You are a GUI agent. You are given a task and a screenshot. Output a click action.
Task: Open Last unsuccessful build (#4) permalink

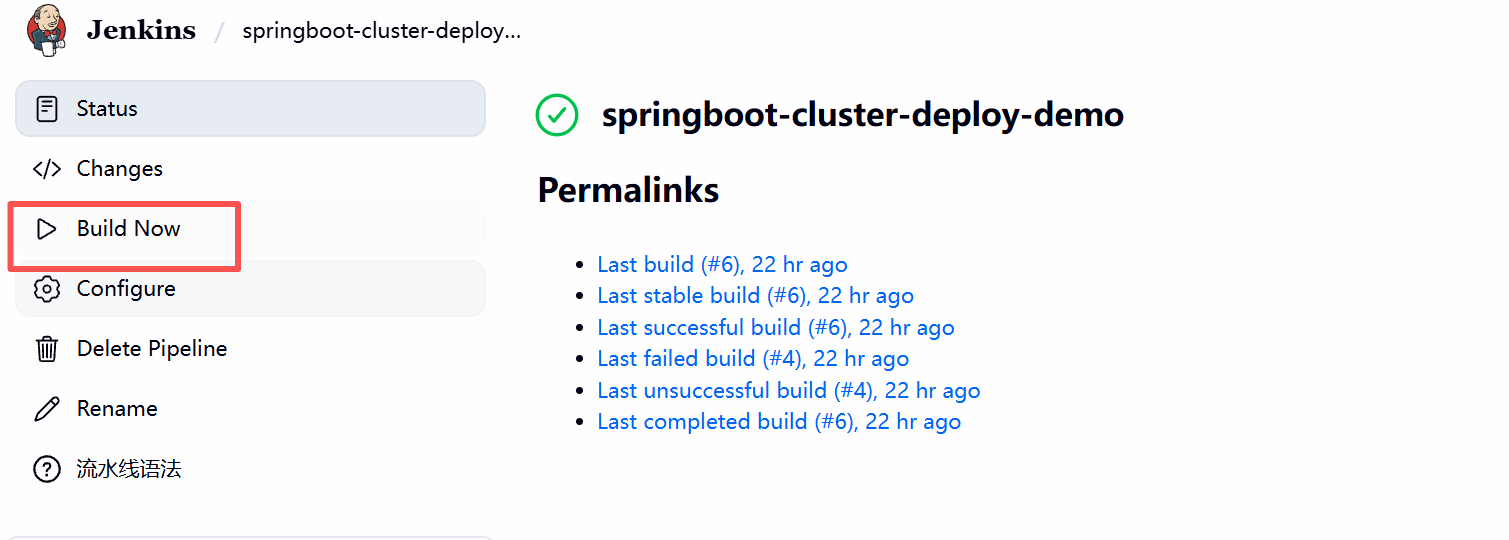pos(788,390)
